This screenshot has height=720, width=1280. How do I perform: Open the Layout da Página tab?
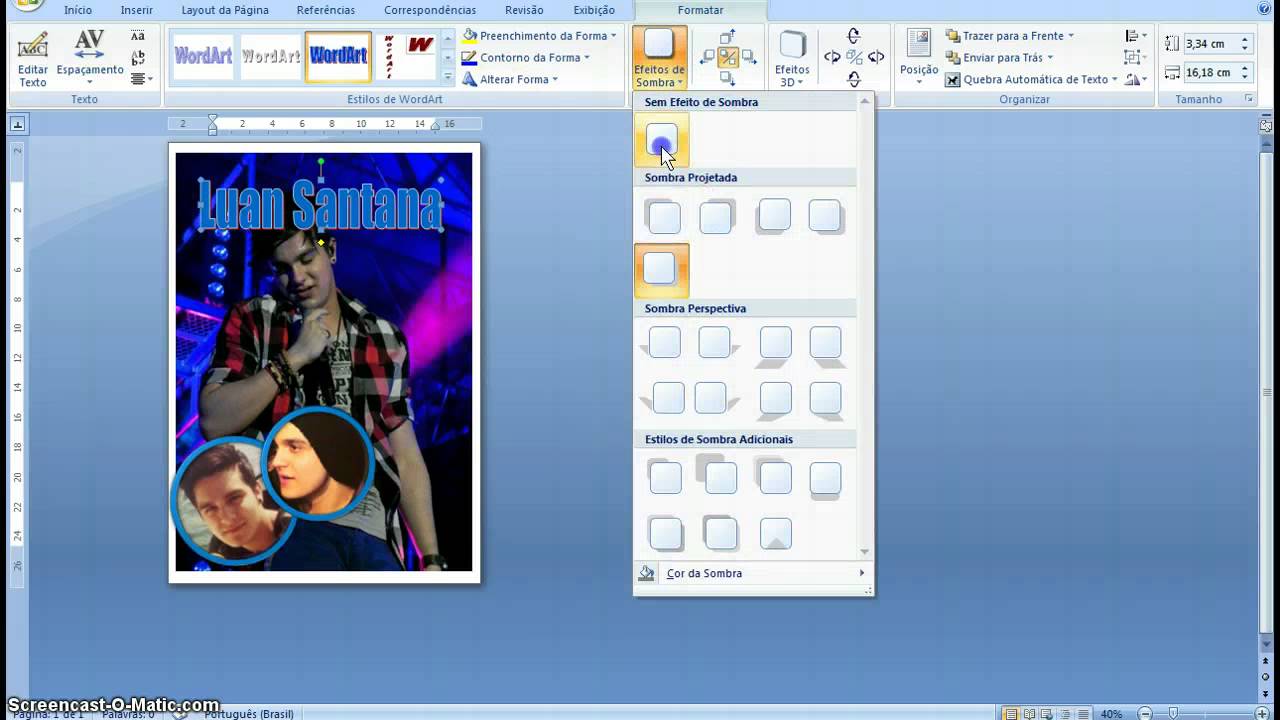[225, 10]
